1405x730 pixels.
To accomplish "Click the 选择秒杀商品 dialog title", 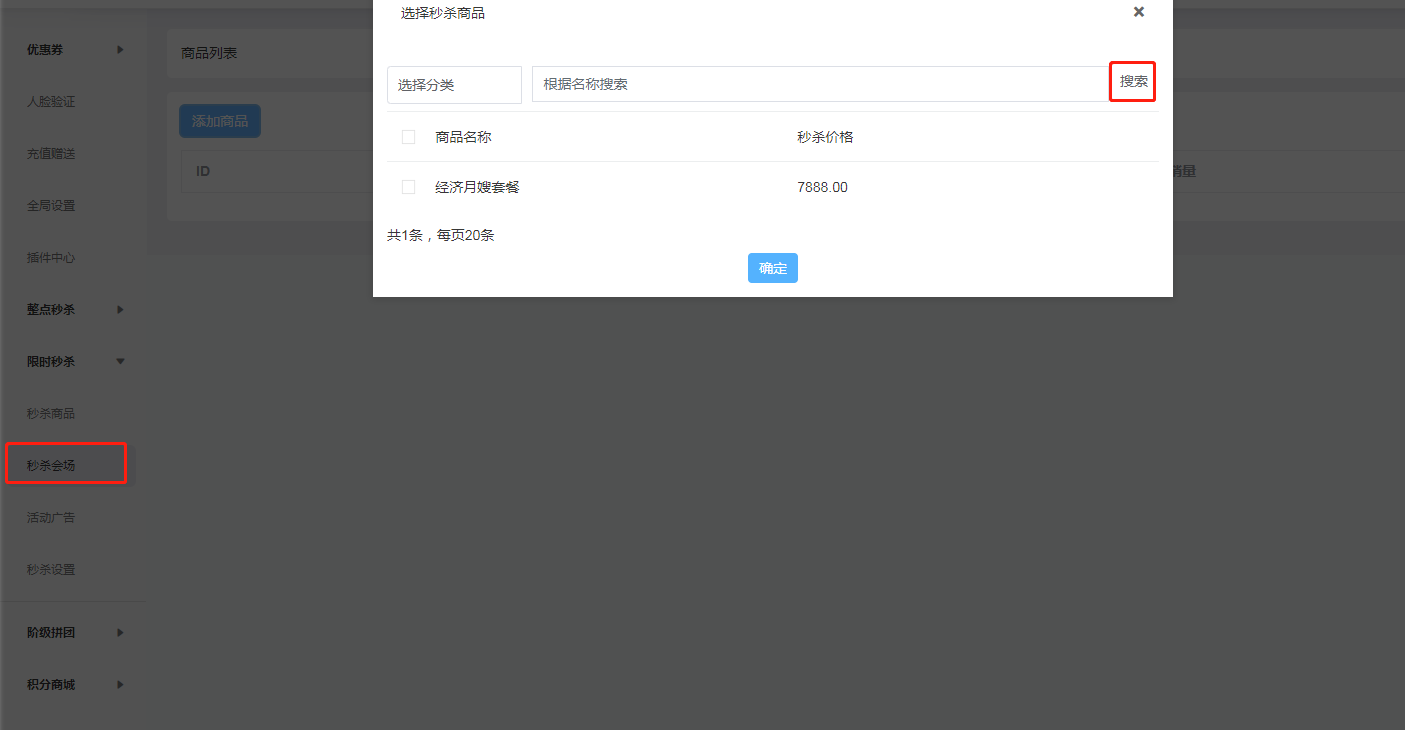I will pos(443,13).
